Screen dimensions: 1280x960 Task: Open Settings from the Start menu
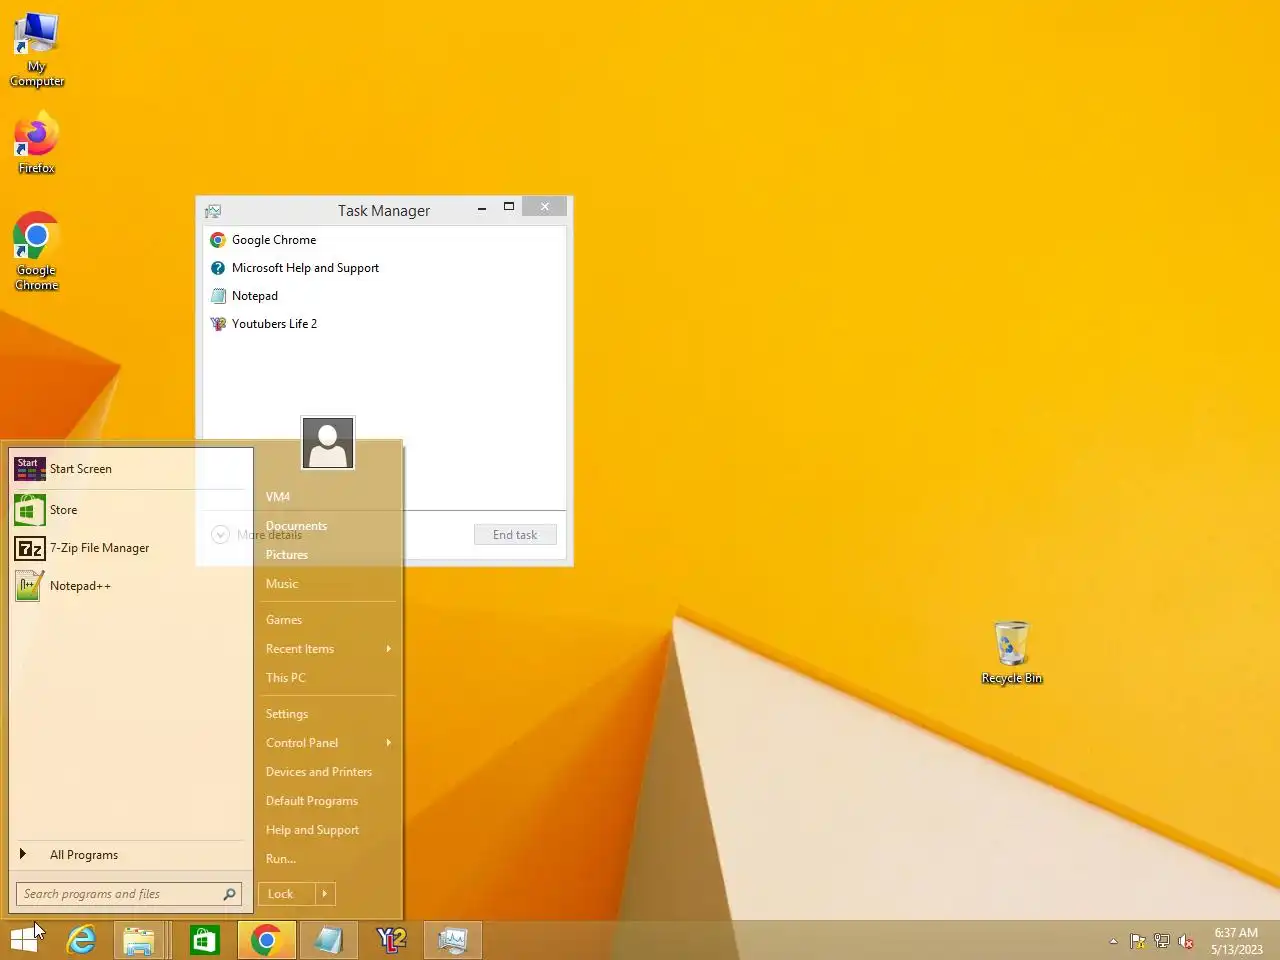(287, 714)
